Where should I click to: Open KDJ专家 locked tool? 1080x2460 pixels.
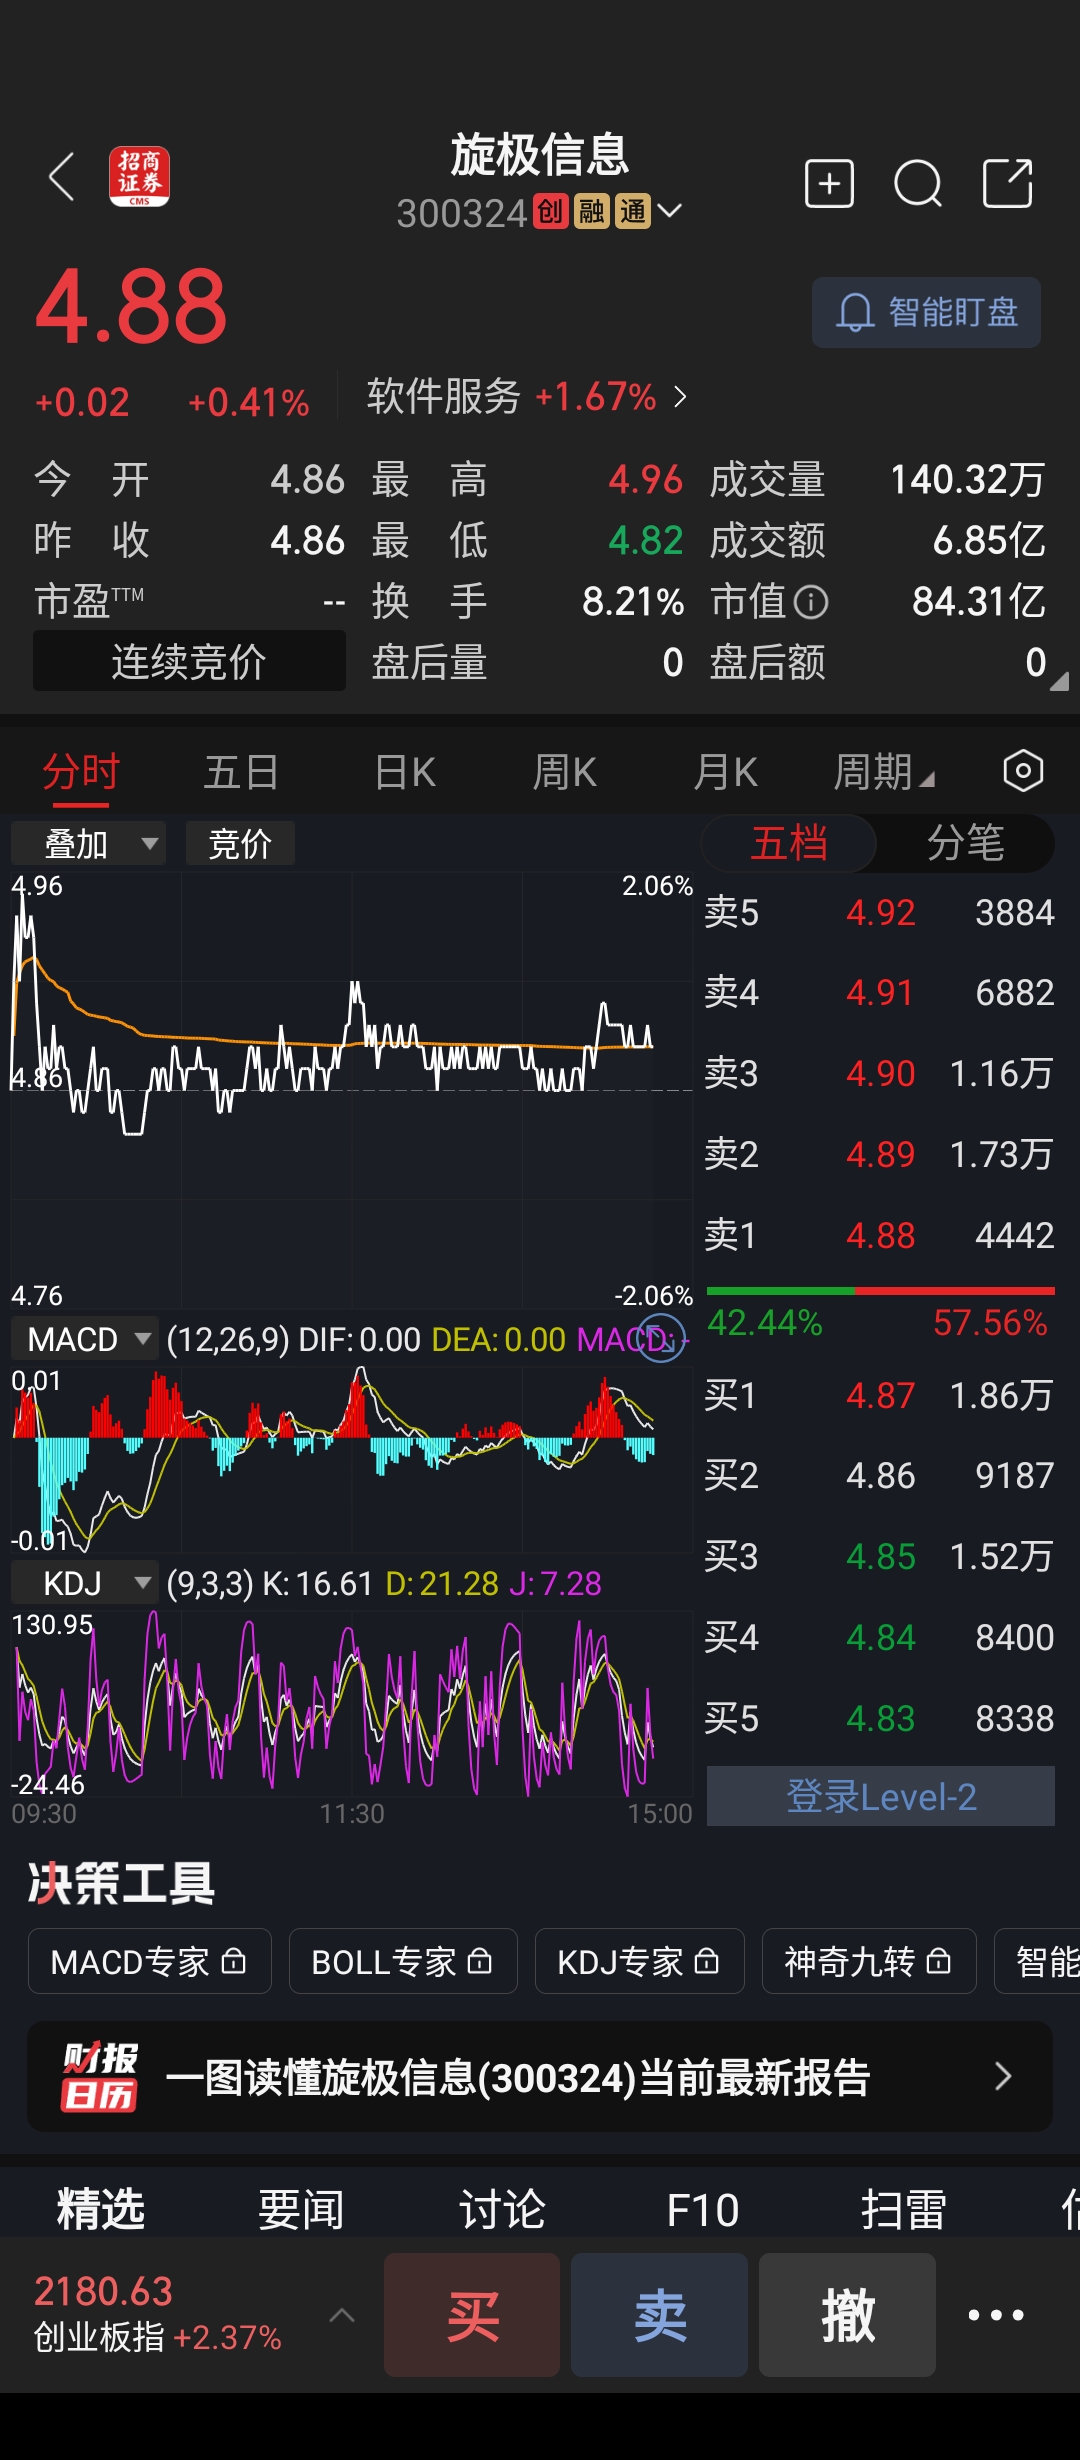(x=639, y=1961)
